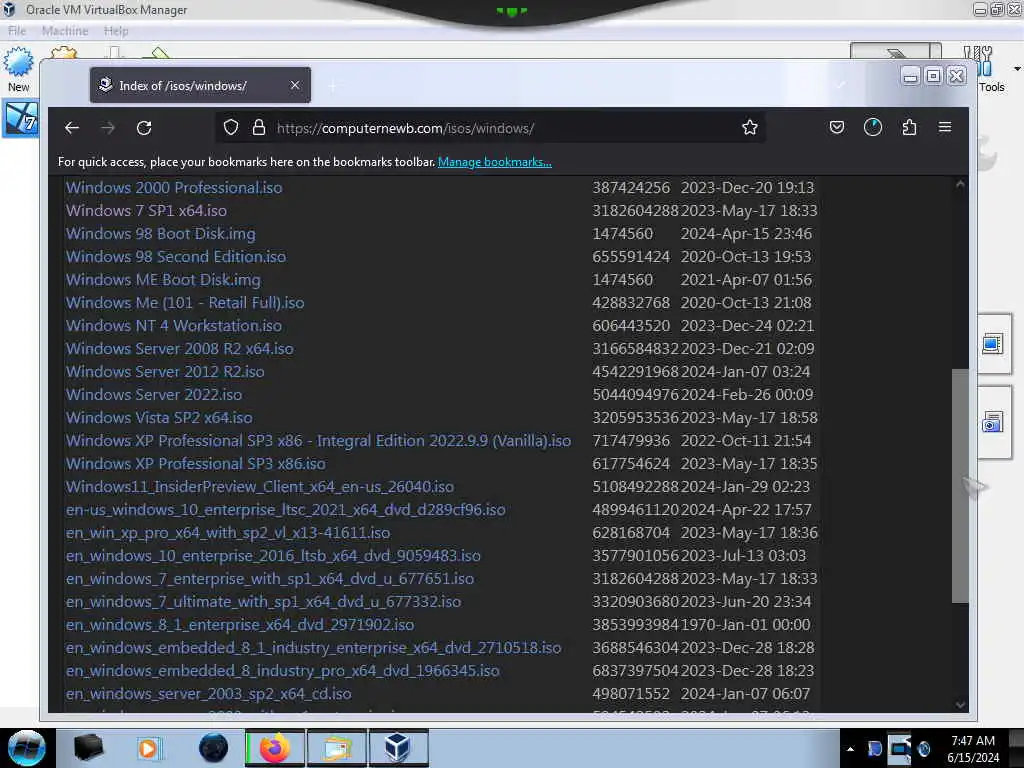Close the Index of /isos/windows/ tab
This screenshot has width=1024, height=768.
tap(295, 86)
